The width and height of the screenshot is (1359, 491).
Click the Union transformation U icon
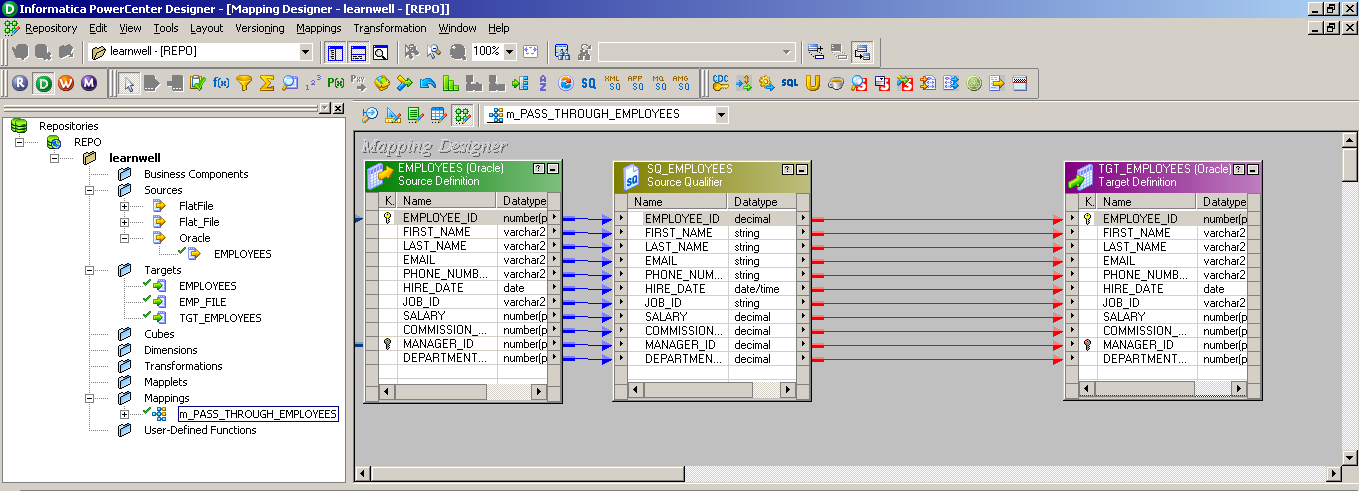pos(813,83)
